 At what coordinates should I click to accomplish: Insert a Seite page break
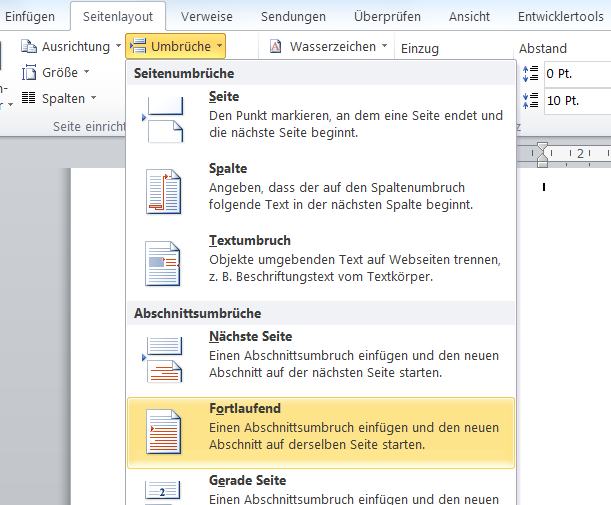click(x=321, y=119)
